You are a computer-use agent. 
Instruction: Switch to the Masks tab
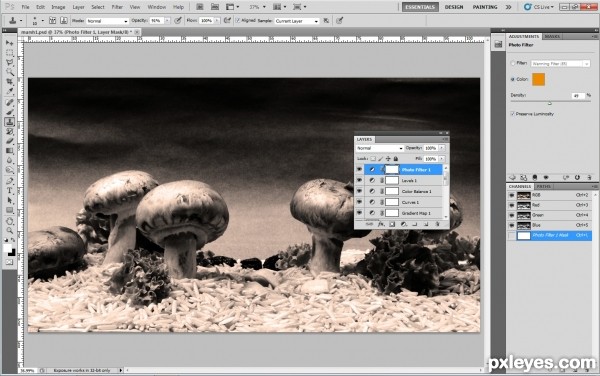552,36
